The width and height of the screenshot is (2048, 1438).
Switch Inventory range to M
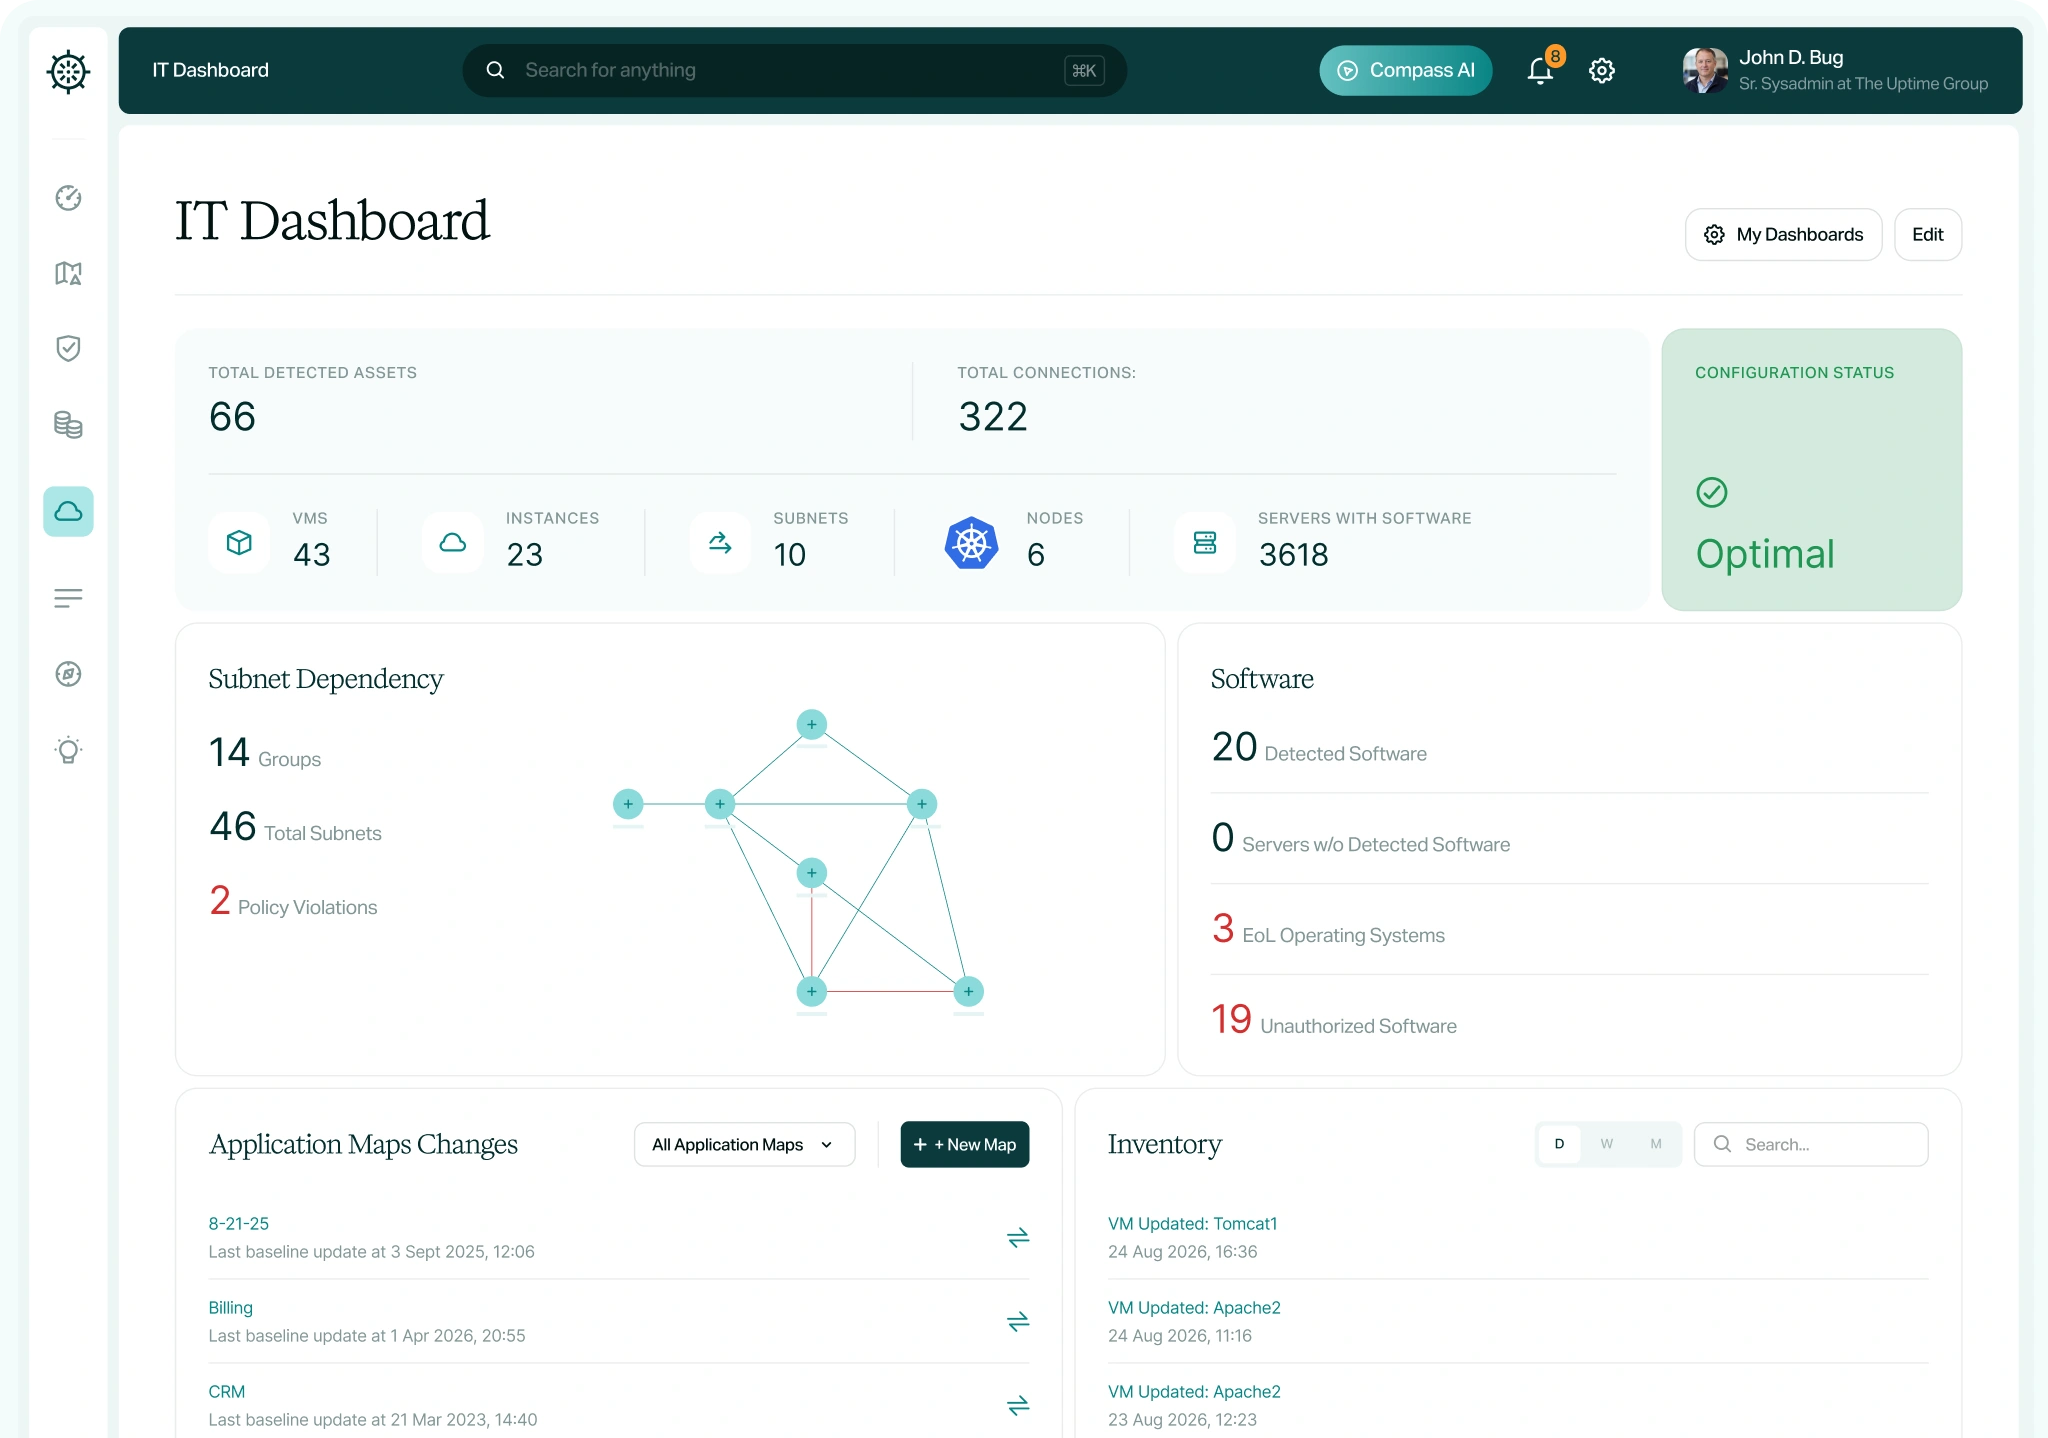[x=1656, y=1144]
